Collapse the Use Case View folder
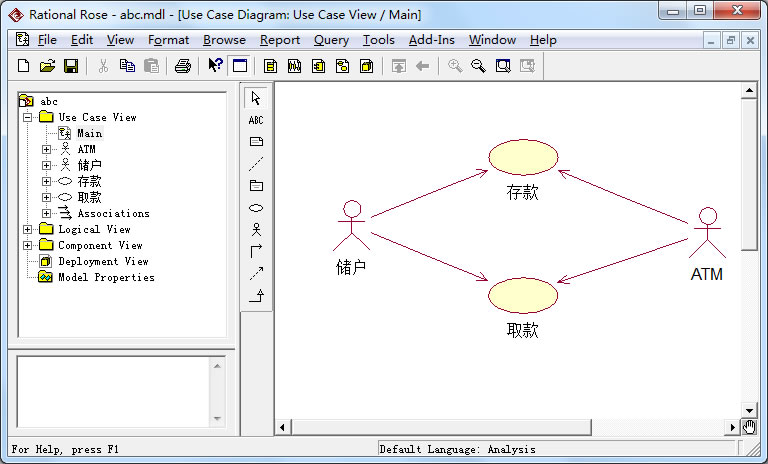The height and width of the screenshot is (464, 768). (x=27, y=117)
